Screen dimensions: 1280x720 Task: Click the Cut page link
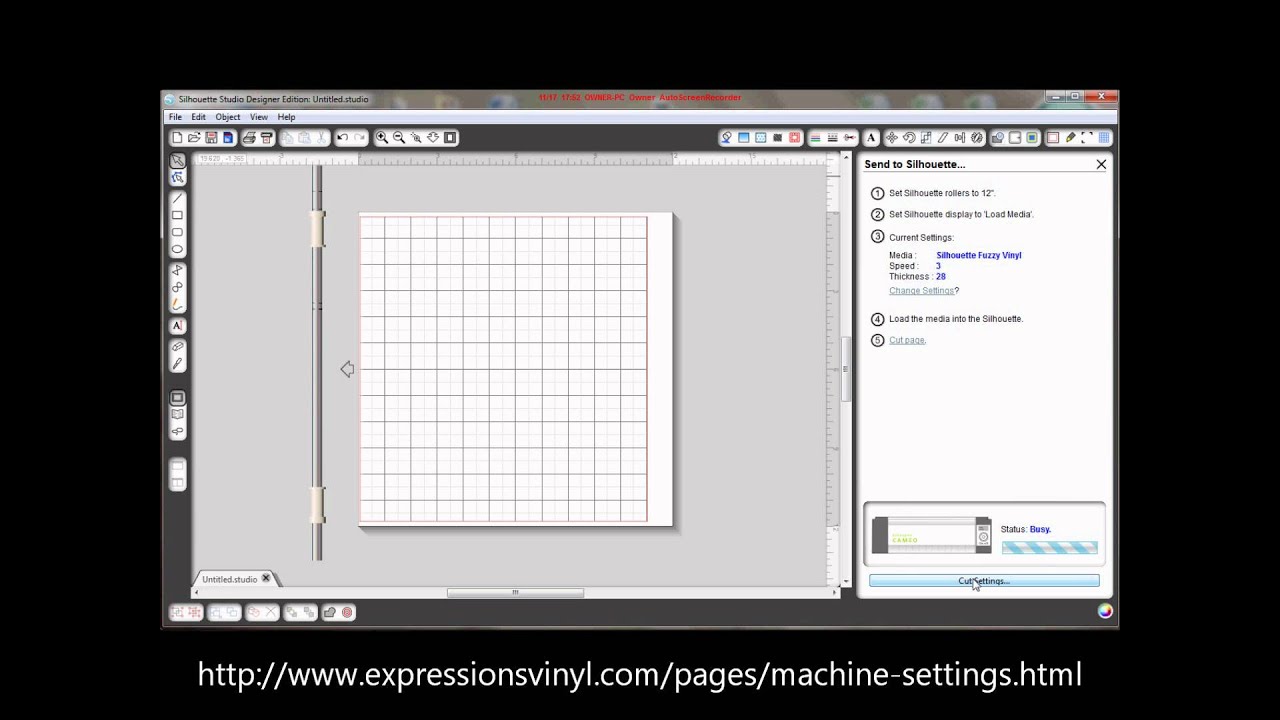pyautogui.click(x=907, y=340)
